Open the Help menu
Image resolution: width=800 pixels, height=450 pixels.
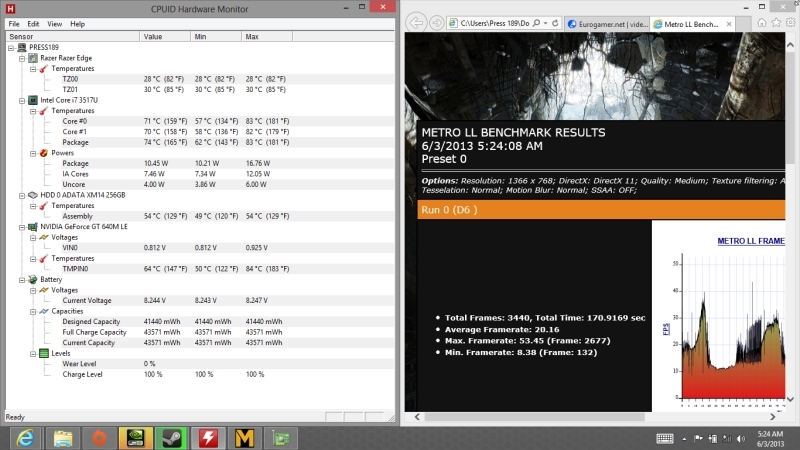tap(78, 24)
